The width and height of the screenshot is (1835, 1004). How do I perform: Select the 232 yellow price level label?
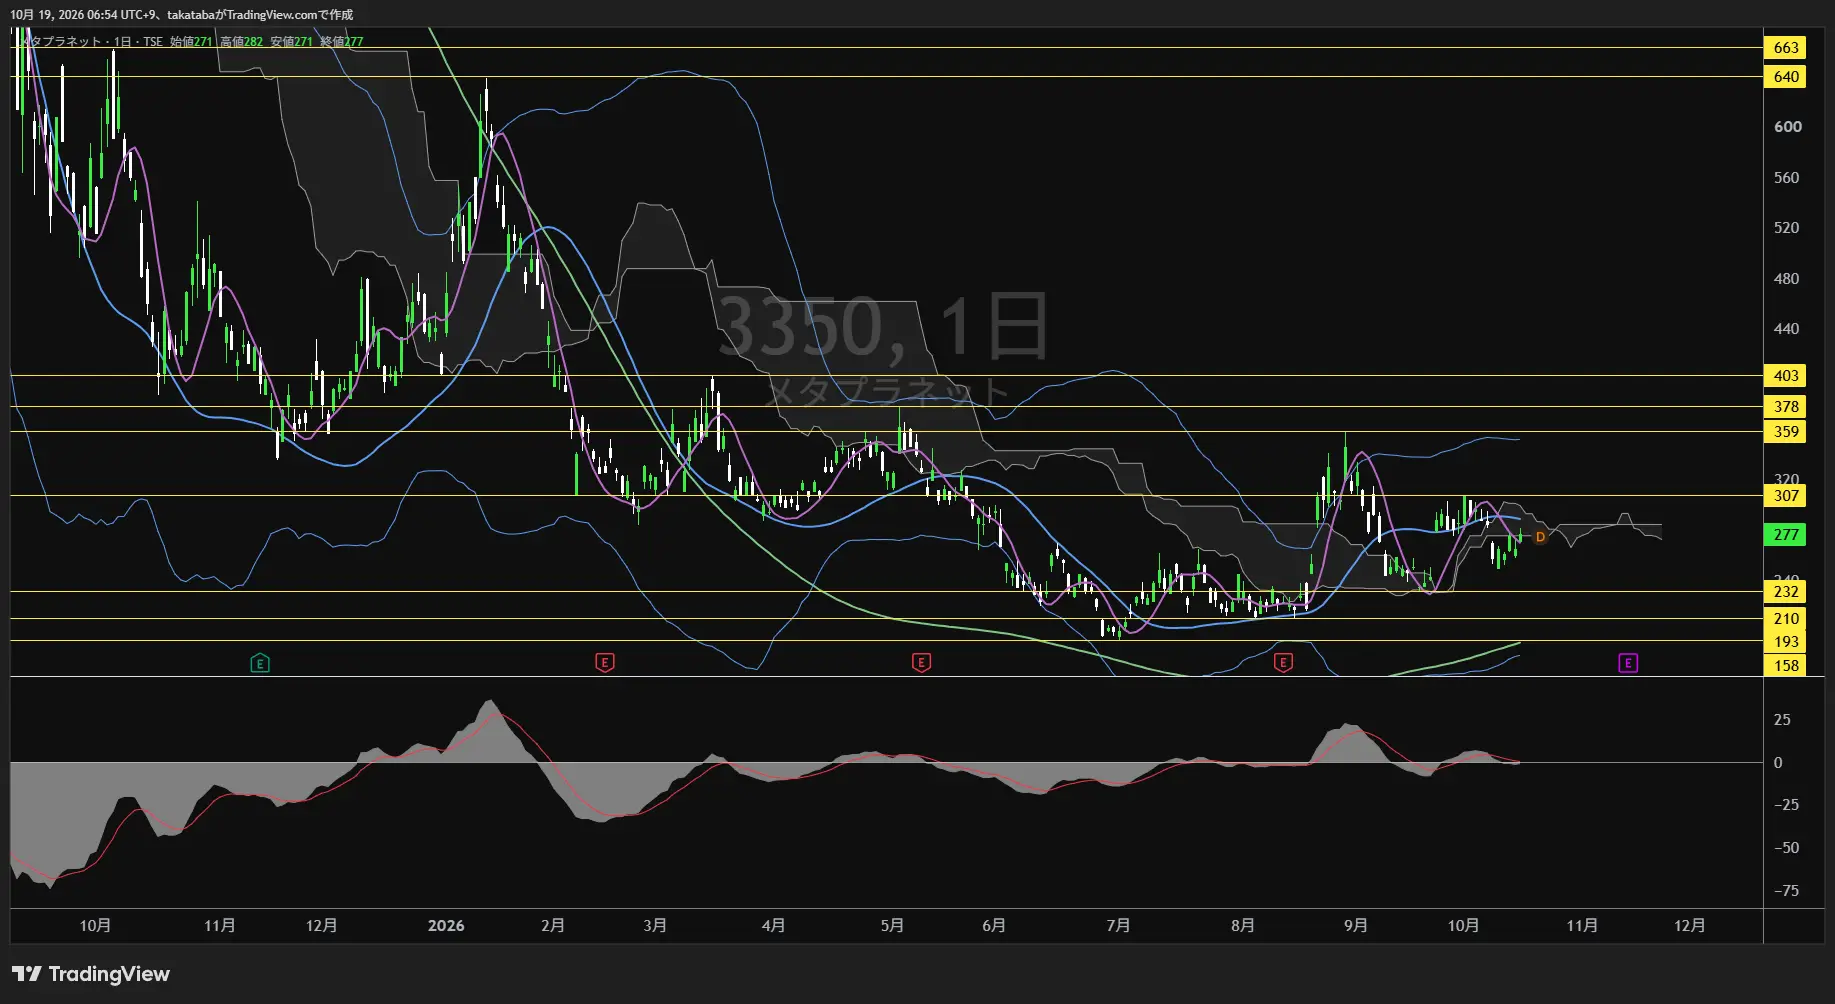(x=1786, y=592)
